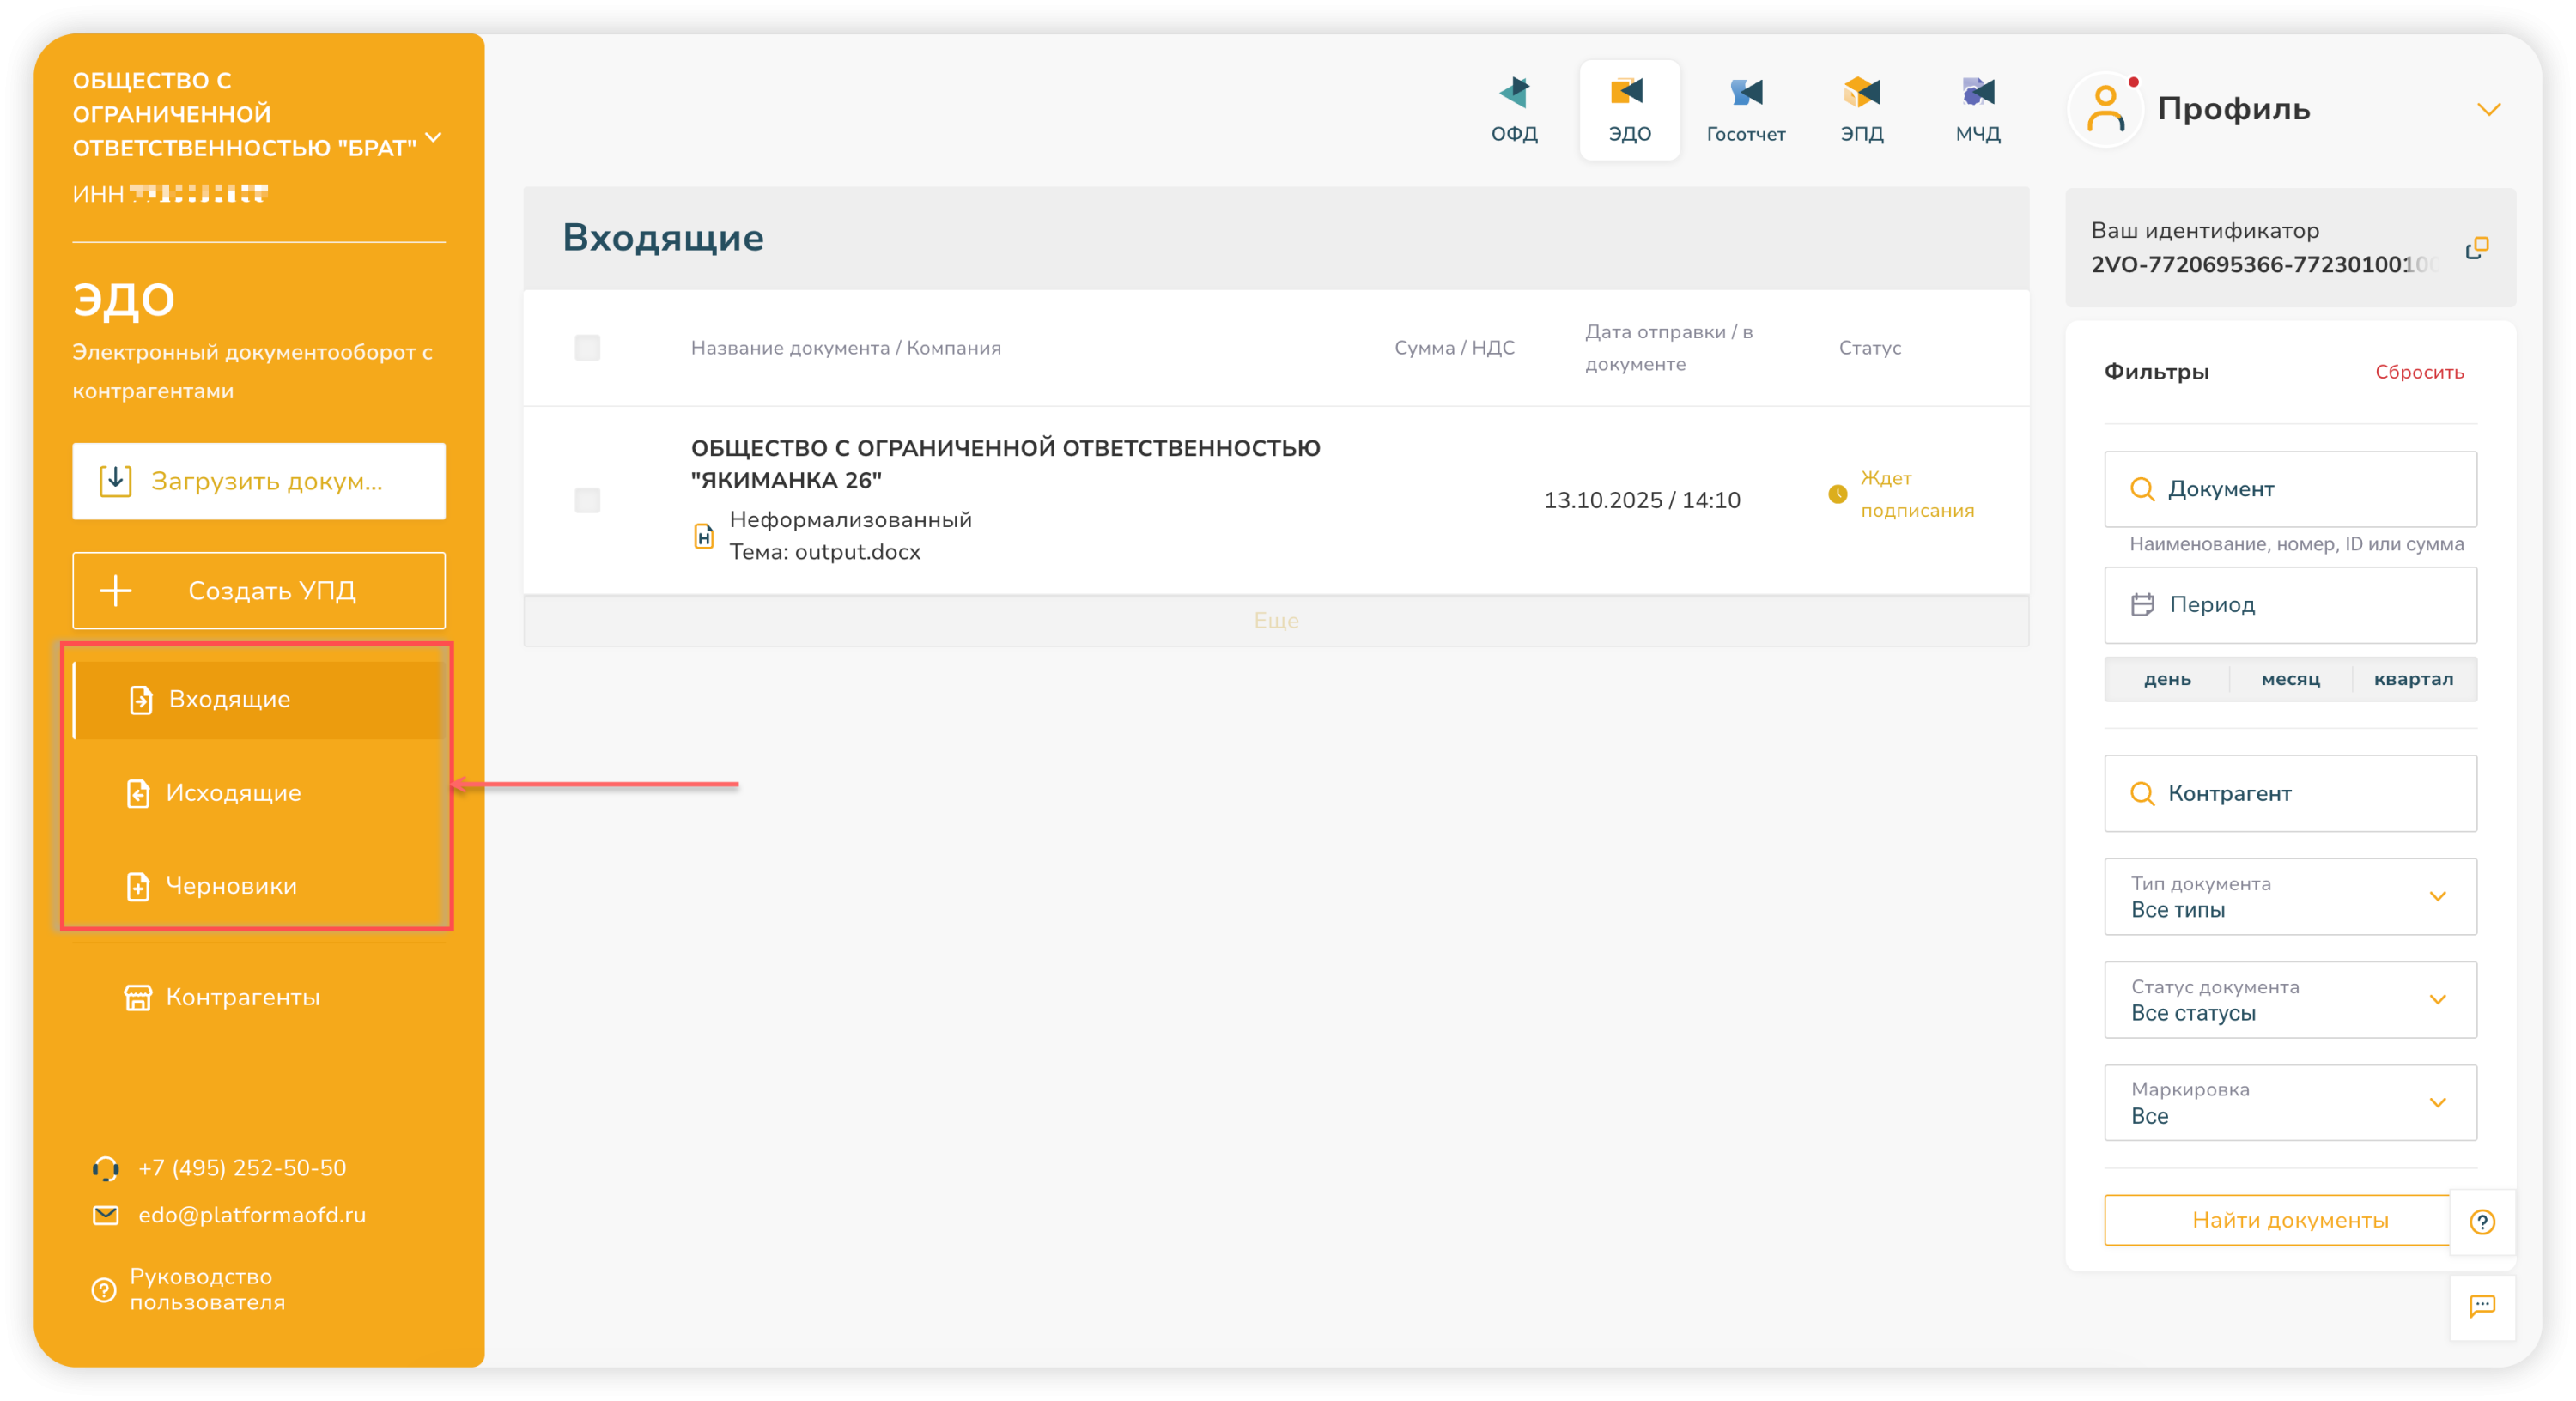Open the chat message icon
2576x1401 pixels.
tap(2482, 1305)
